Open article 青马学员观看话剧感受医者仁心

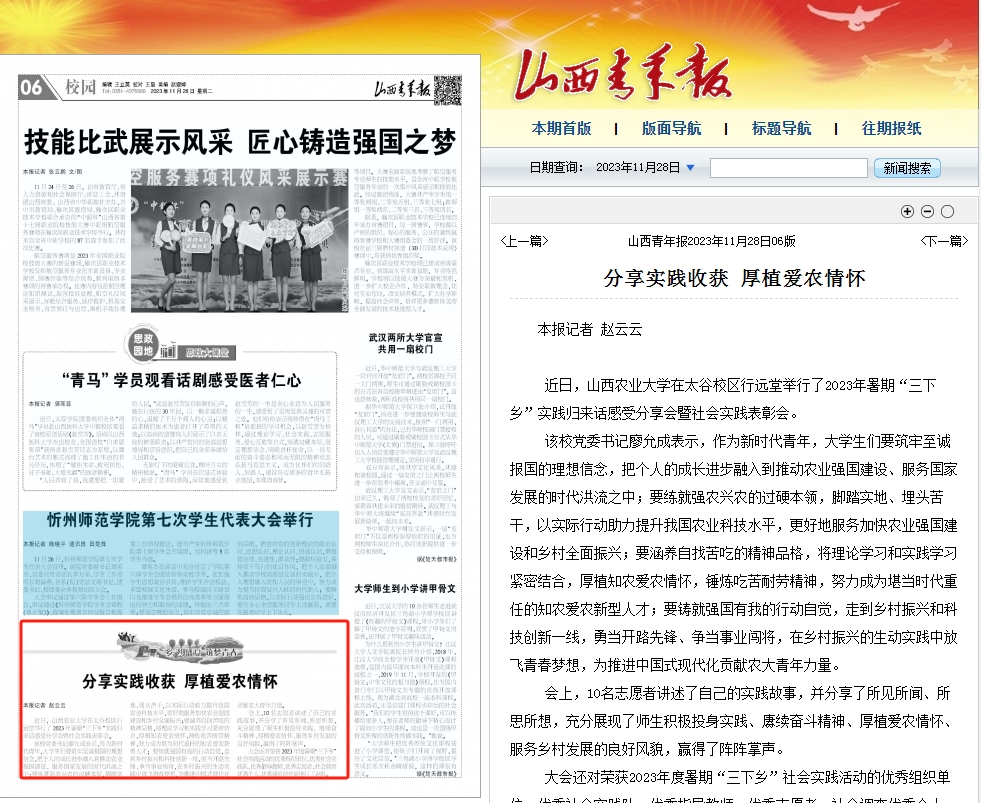point(181,380)
